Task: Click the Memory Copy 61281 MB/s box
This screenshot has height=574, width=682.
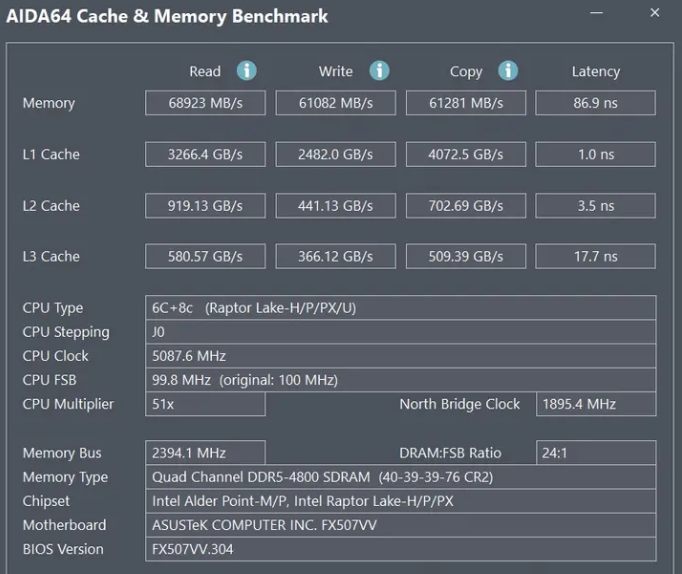Action: click(x=465, y=103)
